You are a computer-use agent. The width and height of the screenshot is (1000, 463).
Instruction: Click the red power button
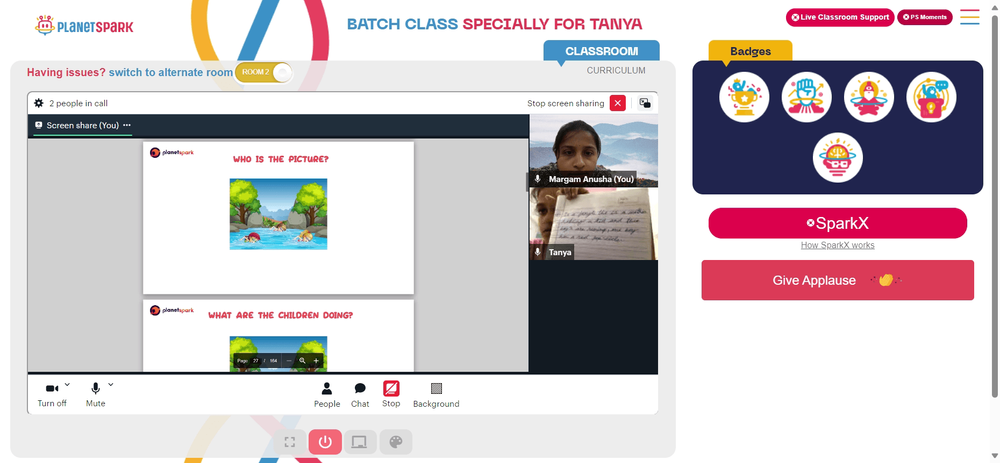(325, 442)
